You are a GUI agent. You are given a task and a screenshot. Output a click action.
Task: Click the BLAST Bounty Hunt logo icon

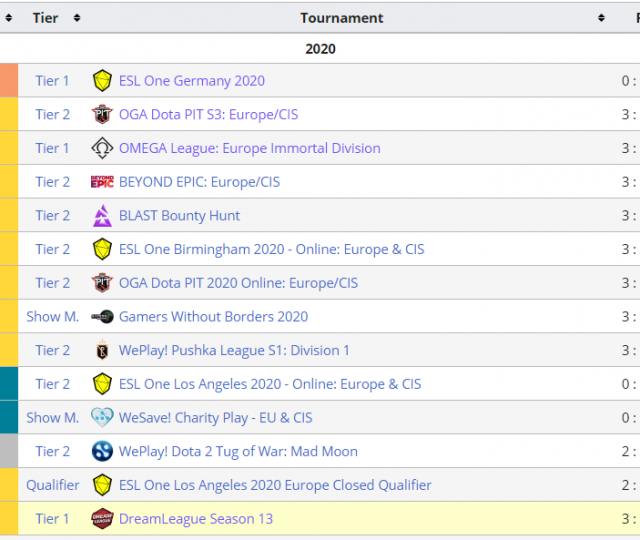[x=102, y=216]
